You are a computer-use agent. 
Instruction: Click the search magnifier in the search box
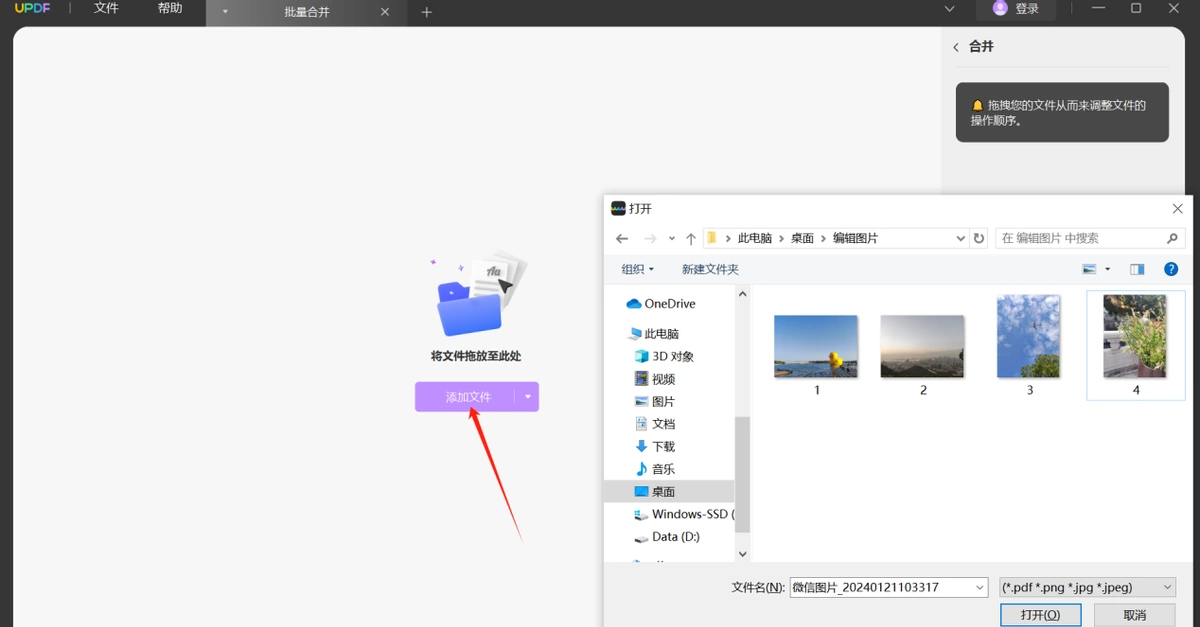(1173, 238)
